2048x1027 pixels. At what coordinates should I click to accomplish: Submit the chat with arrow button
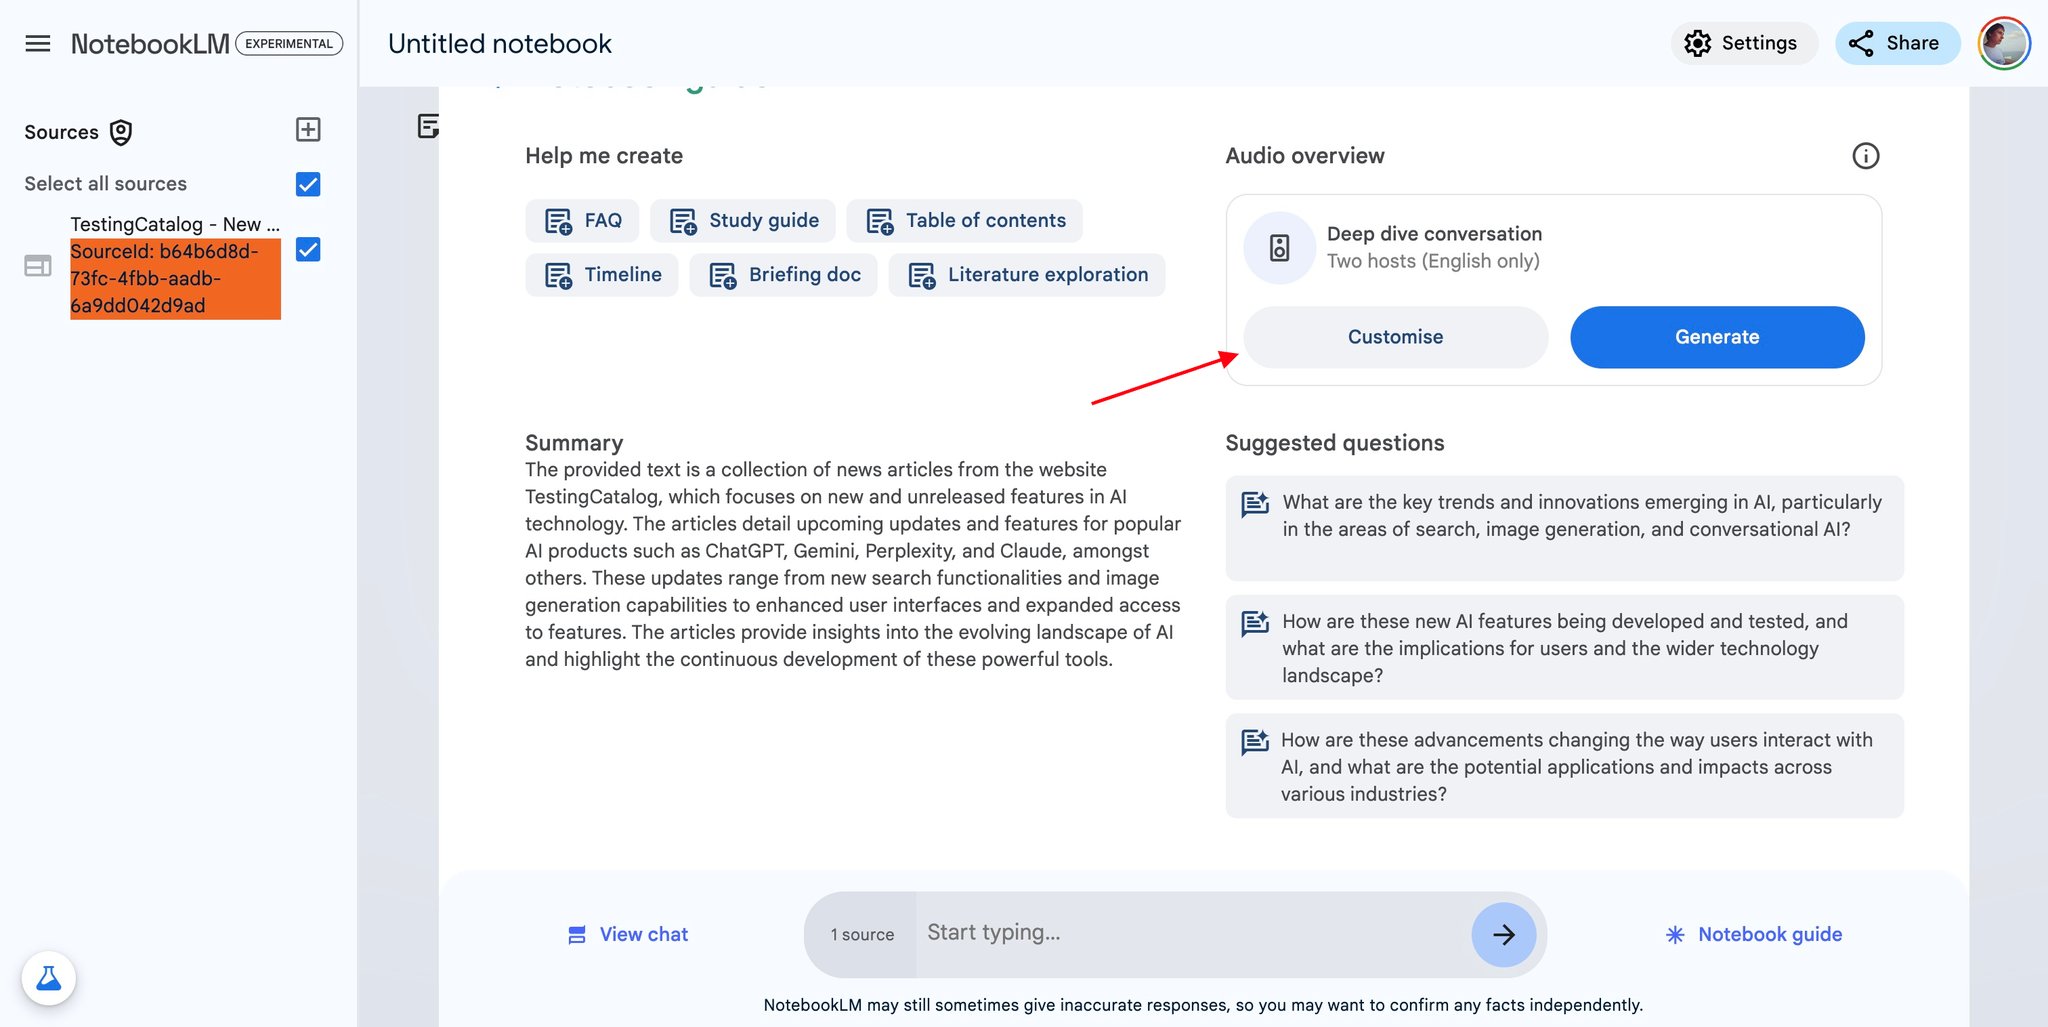(x=1503, y=935)
